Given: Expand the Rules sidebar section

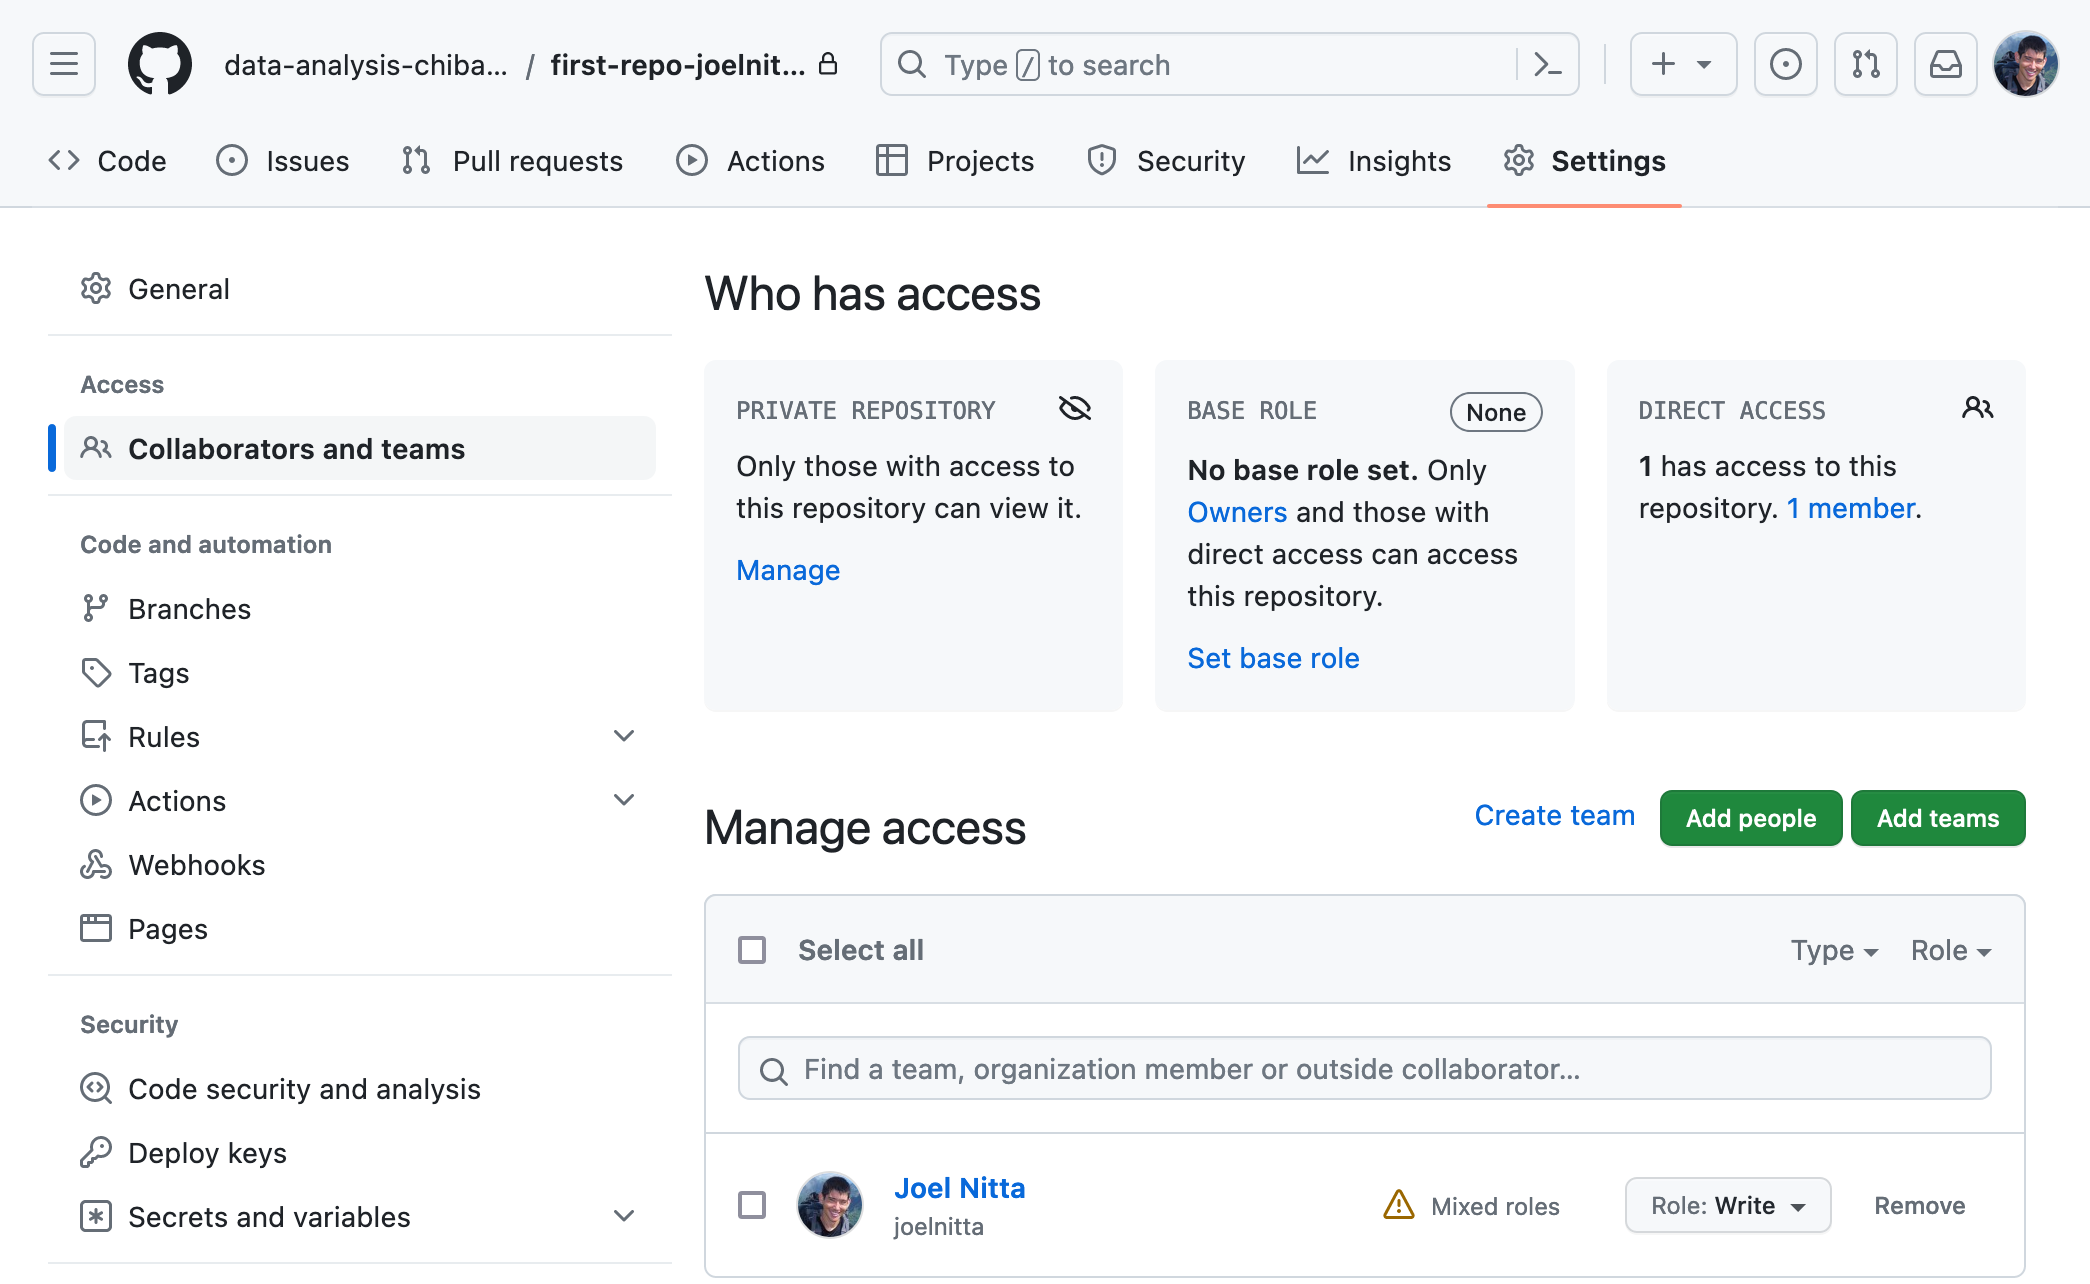Looking at the screenshot, I should [x=624, y=737].
